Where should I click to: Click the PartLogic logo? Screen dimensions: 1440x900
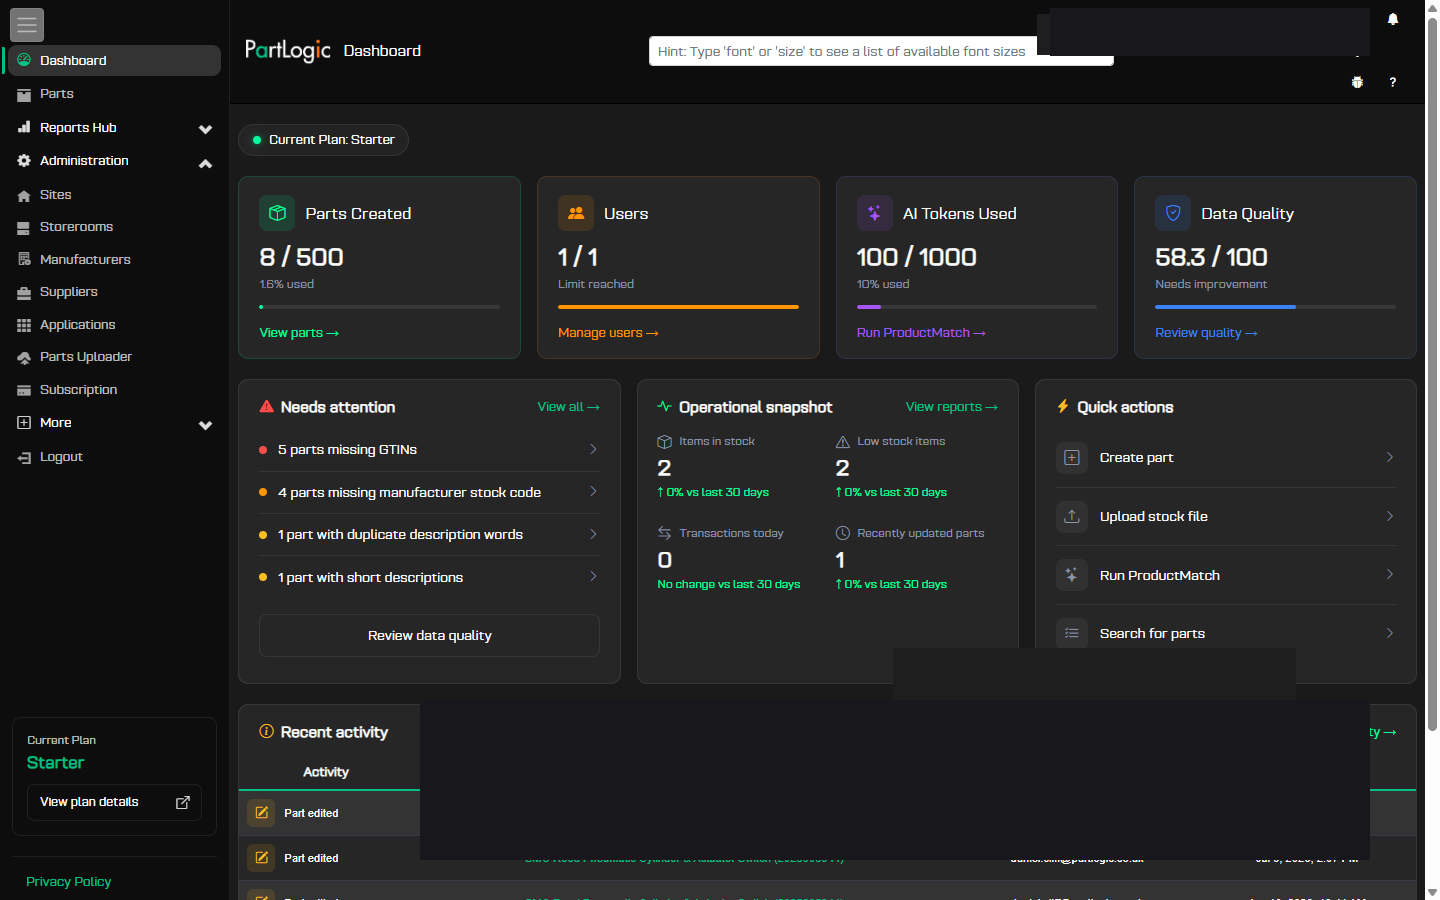[x=288, y=50]
